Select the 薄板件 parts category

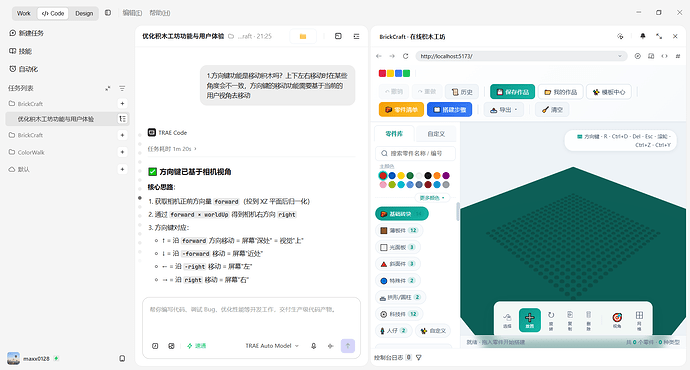click(398, 230)
